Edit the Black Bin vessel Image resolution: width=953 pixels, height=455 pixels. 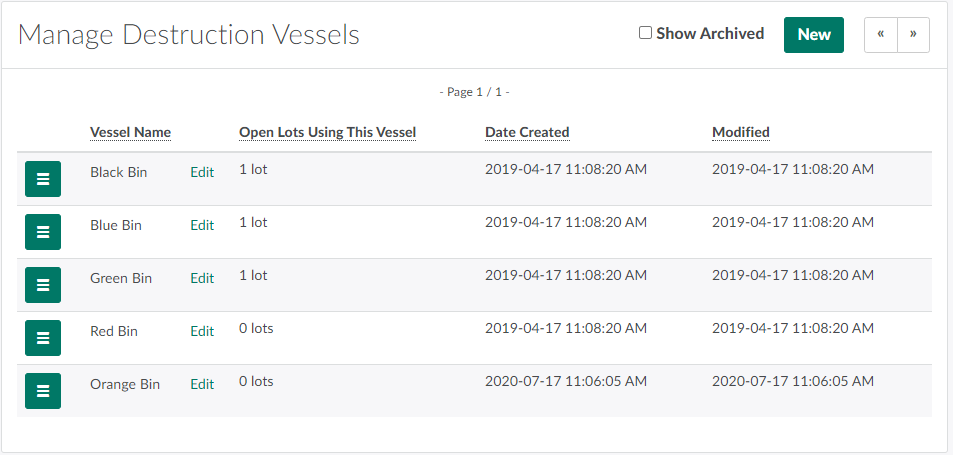[202, 172]
